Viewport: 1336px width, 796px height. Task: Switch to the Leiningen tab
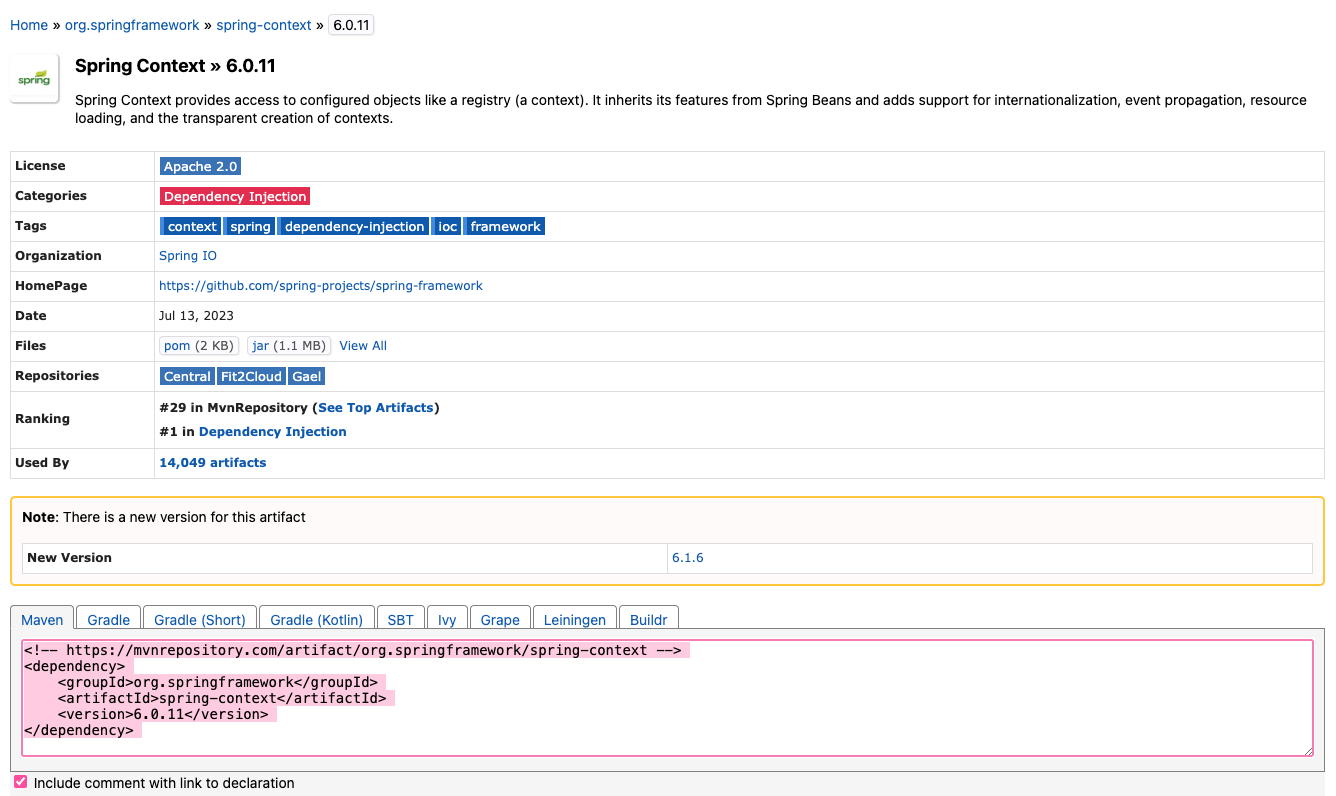tap(575, 619)
